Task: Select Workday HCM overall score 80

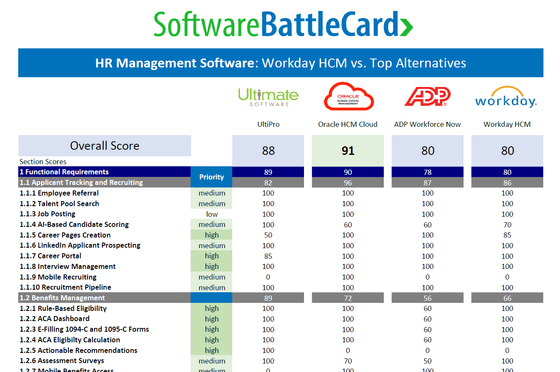Action: pyautogui.click(x=507, y=150)
